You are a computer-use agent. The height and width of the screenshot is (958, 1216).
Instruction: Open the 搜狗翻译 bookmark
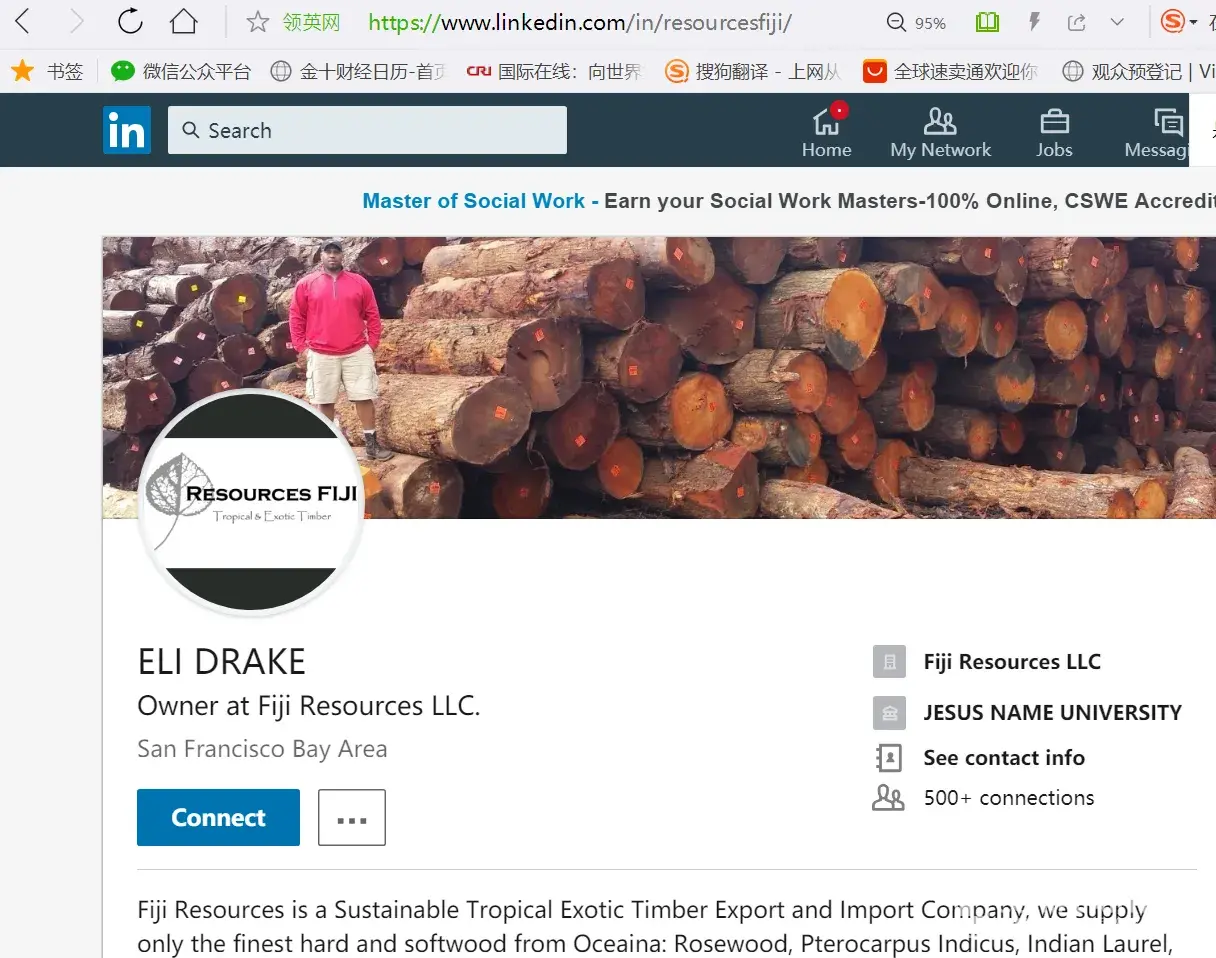click(753, 71)
